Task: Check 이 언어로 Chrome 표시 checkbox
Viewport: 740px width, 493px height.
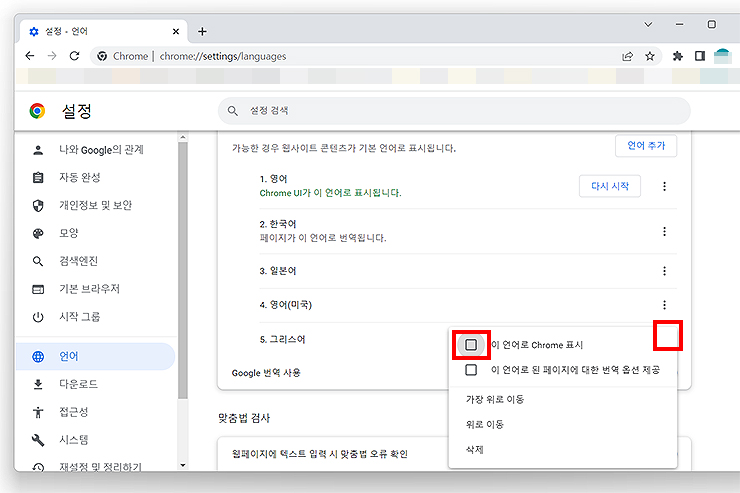Action: [471, 345]
